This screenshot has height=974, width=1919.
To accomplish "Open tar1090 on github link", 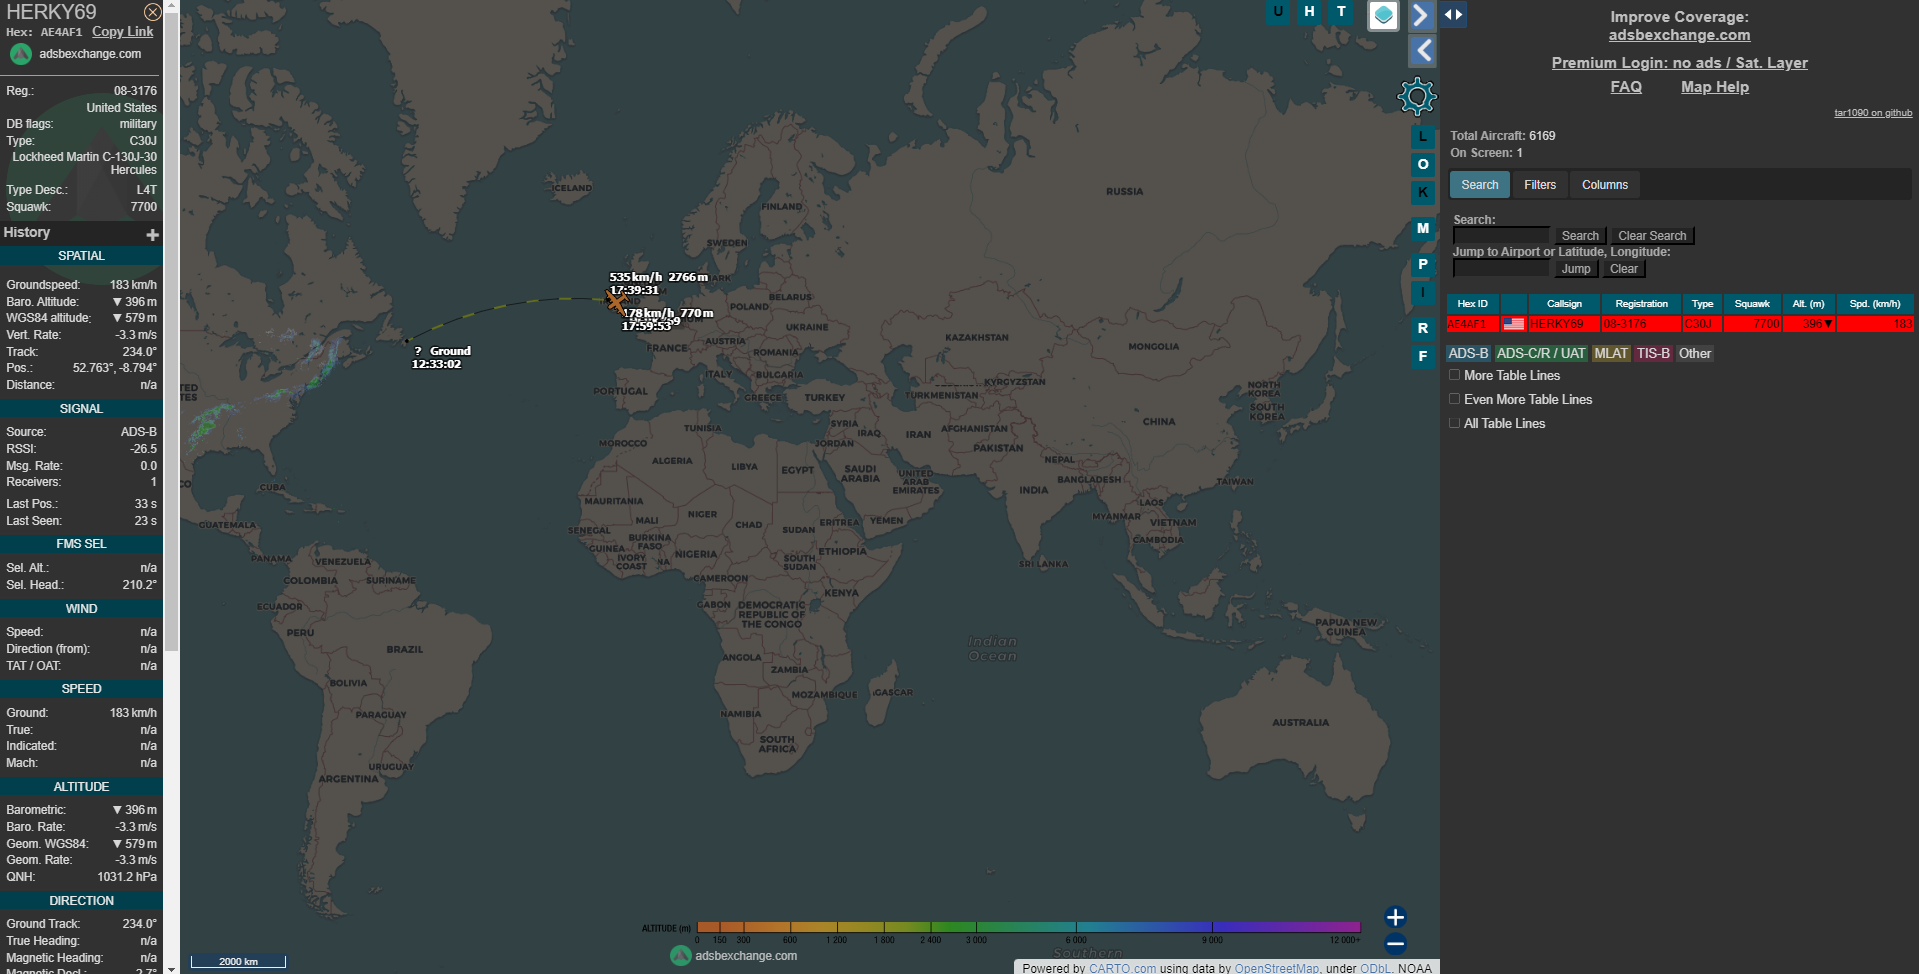I will 1873,113.
